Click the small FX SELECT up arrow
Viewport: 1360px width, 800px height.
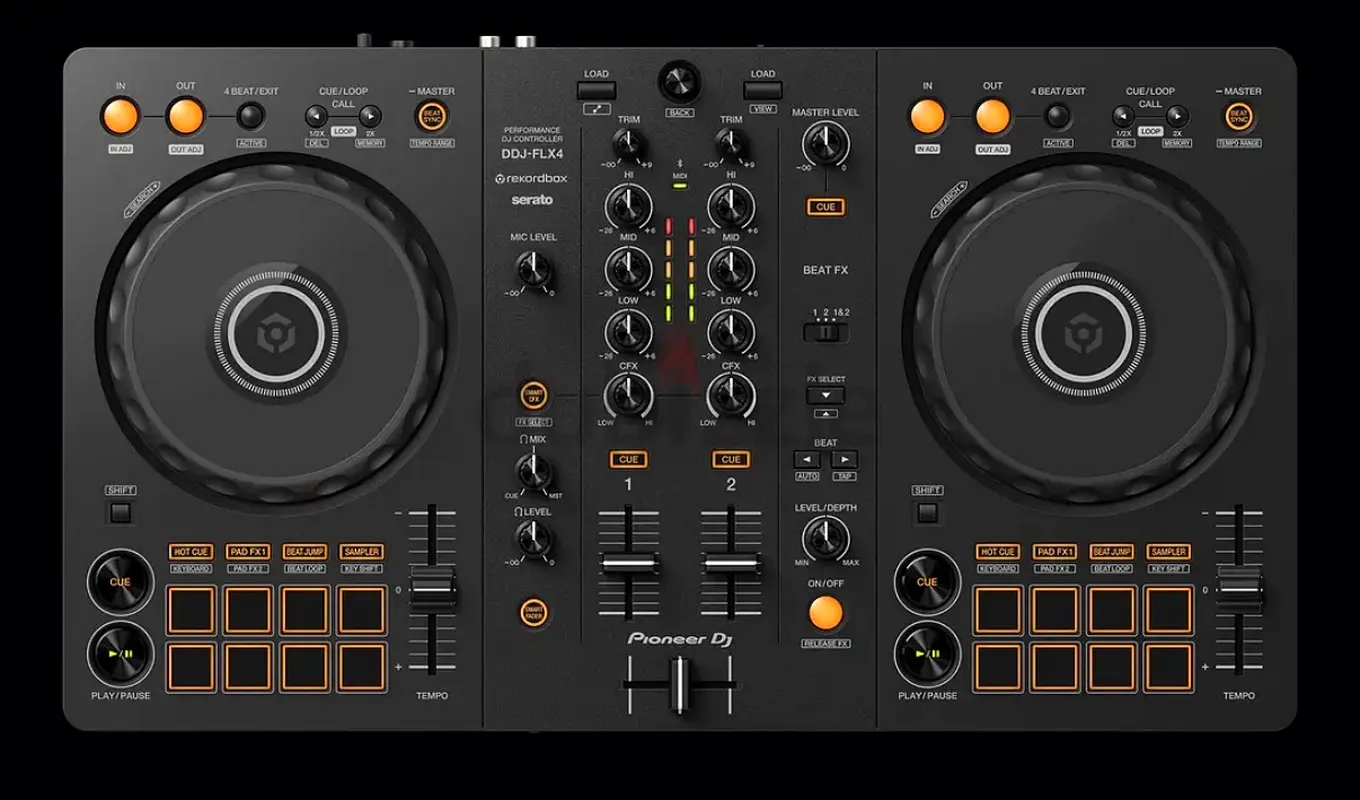(x=826, y=413)
